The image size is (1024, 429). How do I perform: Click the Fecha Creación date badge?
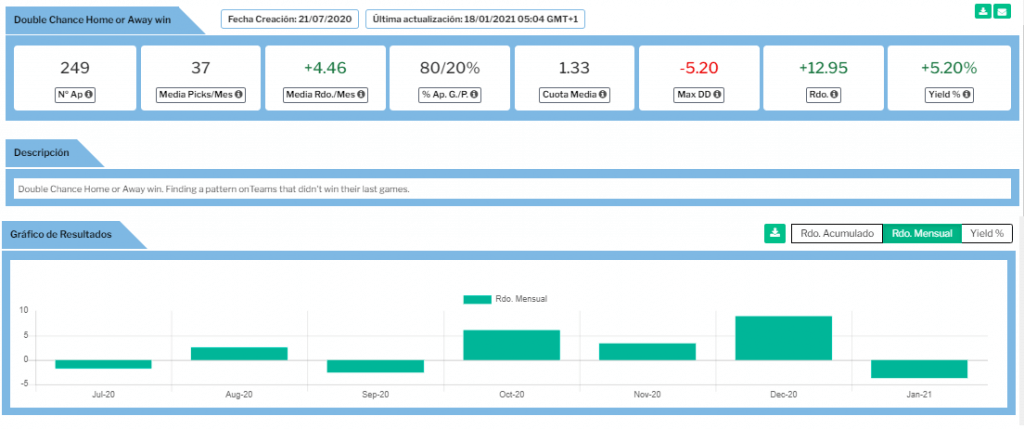point(289,20)
